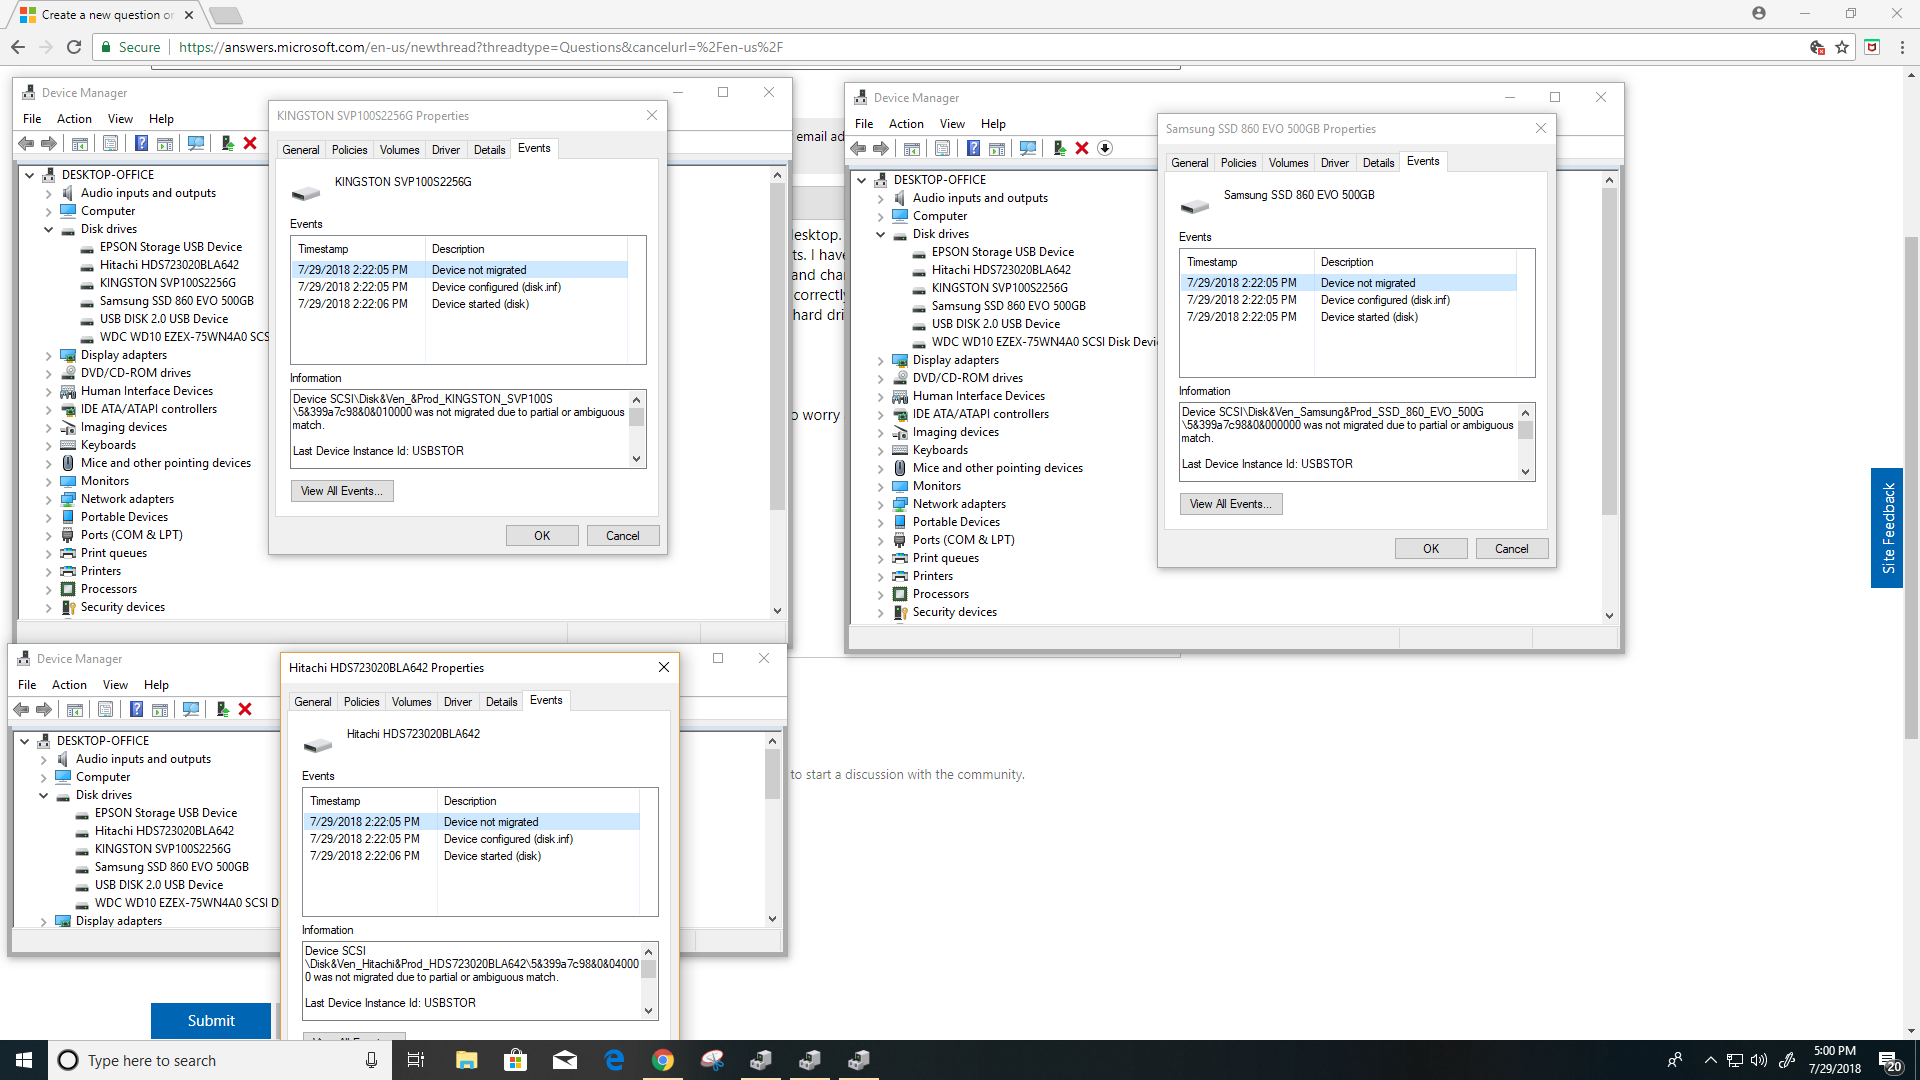Open File Explorer from the taskbar
Viewport: 1920px width, 1080px height.
click(466, 1060)
